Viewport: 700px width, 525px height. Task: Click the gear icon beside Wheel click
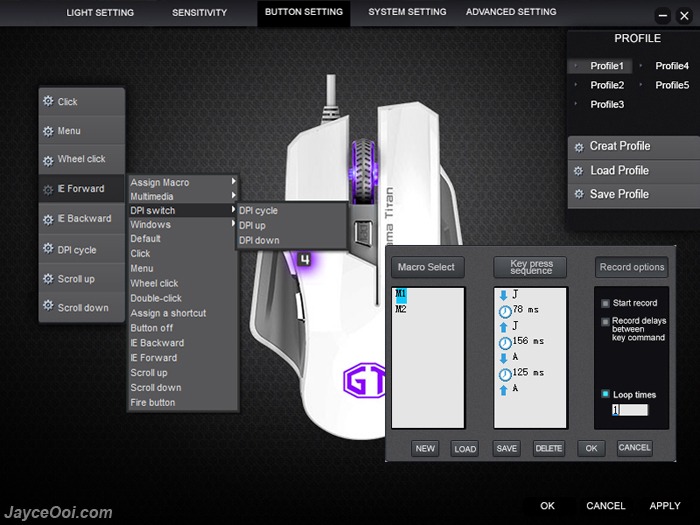tap(48, 160)
